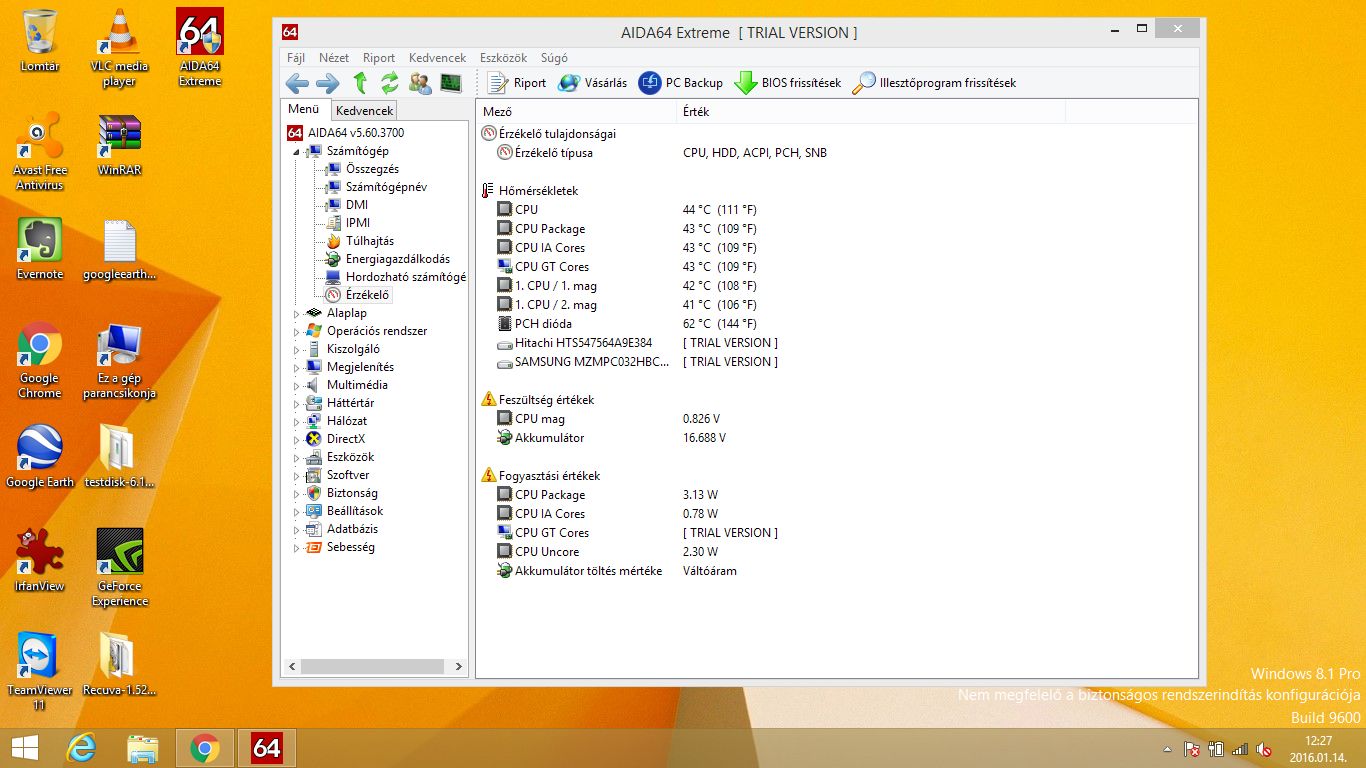Select Összegzés in the tree

pyautogui.click(x=372, y=169)
